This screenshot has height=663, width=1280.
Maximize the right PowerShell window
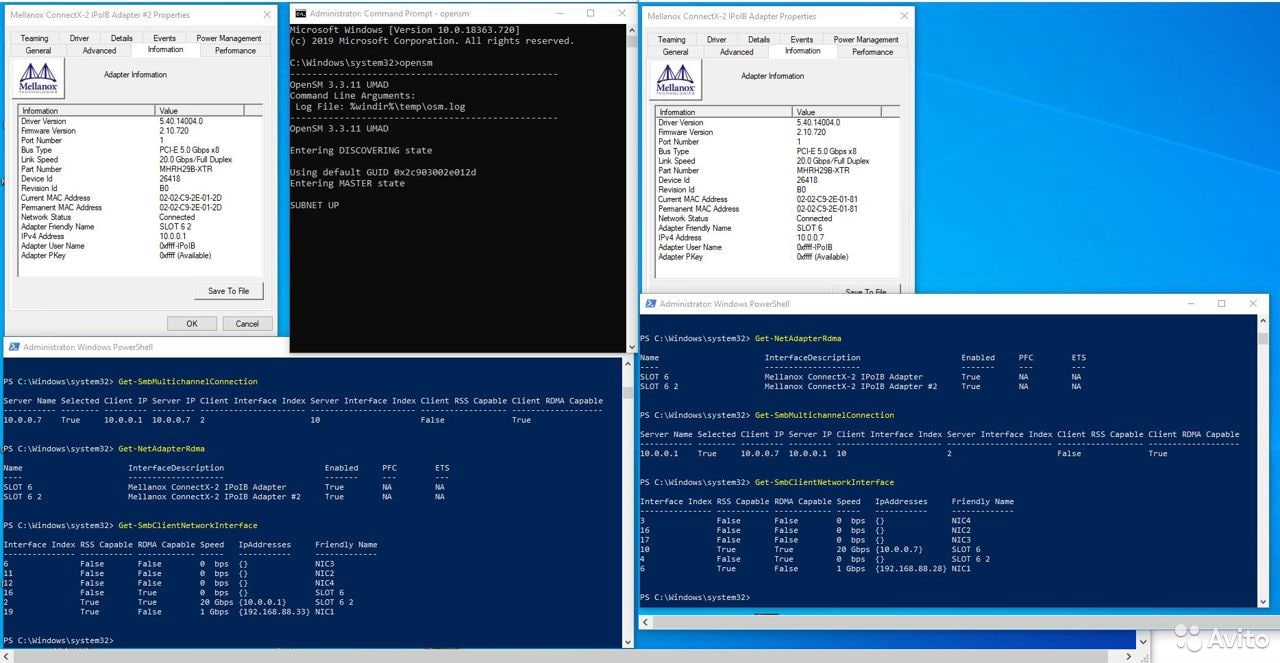(1221, 303)
